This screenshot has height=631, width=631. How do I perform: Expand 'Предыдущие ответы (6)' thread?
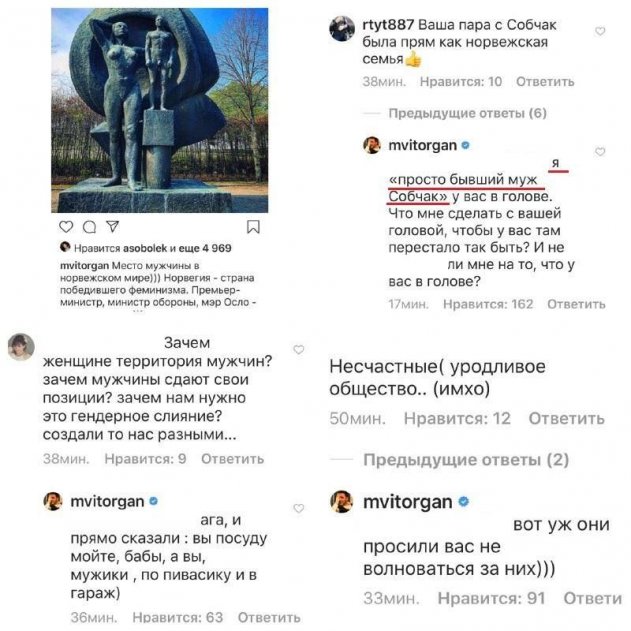[x=467, y=113]
